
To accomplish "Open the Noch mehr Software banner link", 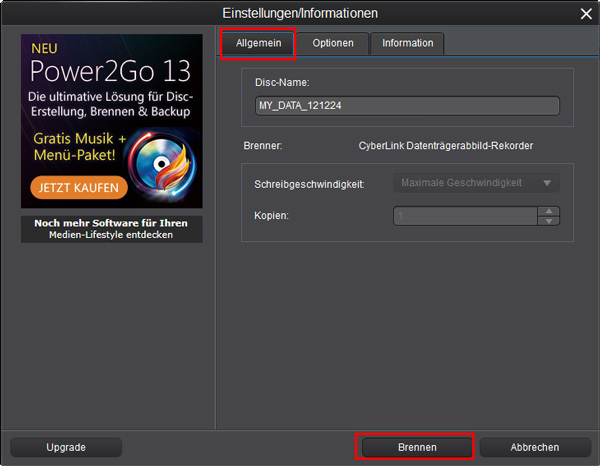I will pos(111,229).
